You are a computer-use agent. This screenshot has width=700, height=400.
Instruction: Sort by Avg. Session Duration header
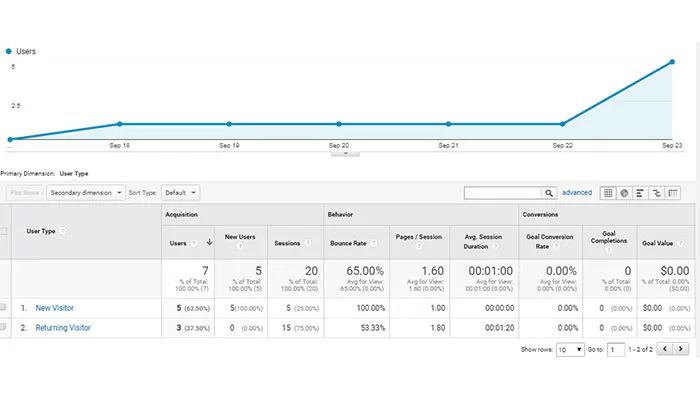pyautogui.click(x=483, y=242)
